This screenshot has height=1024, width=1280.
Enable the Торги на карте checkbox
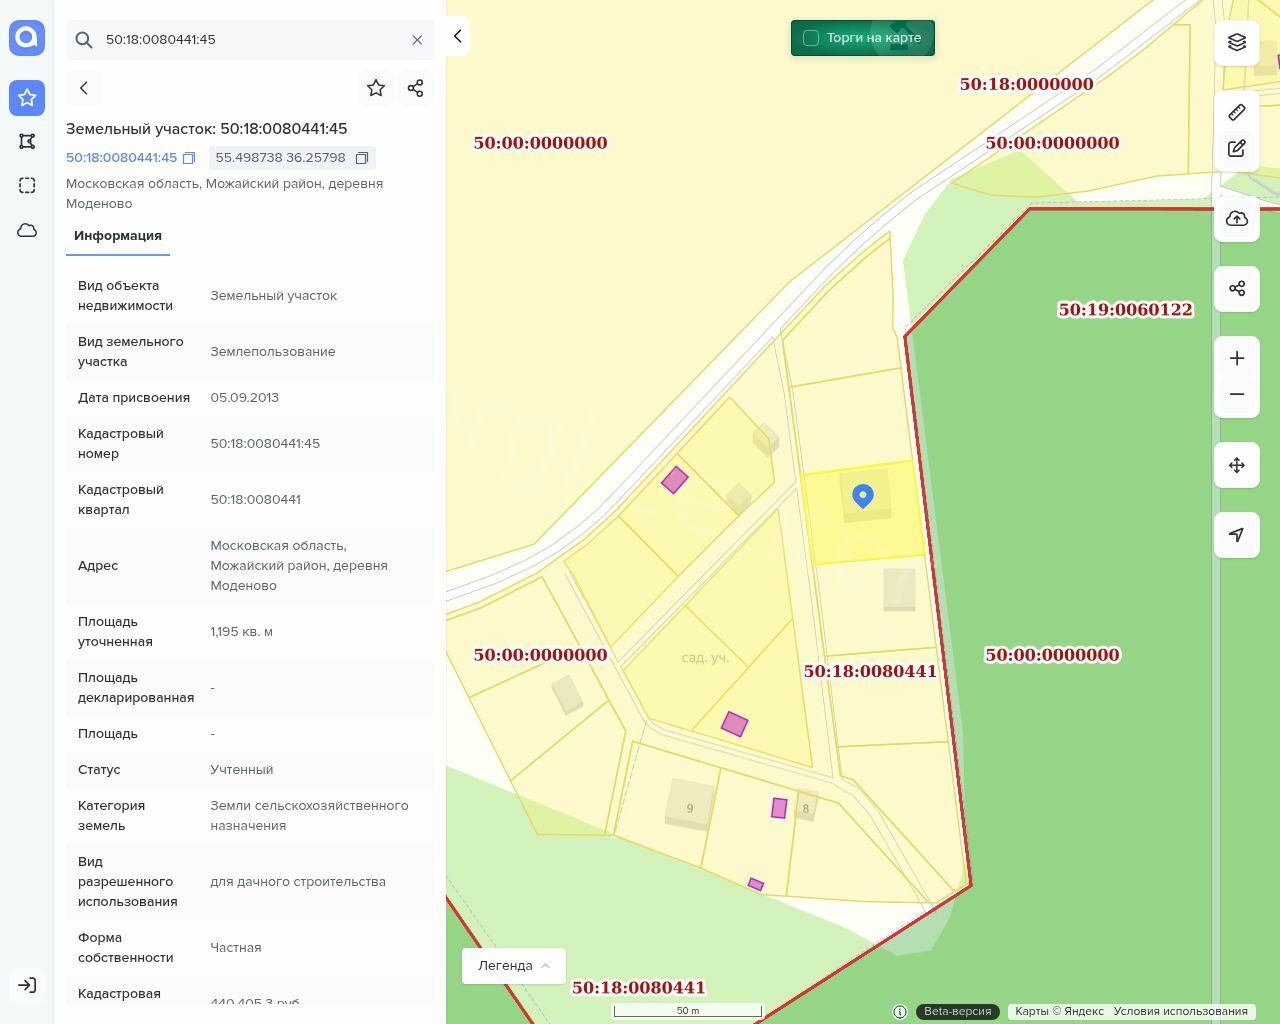click(x=811, y=38)
